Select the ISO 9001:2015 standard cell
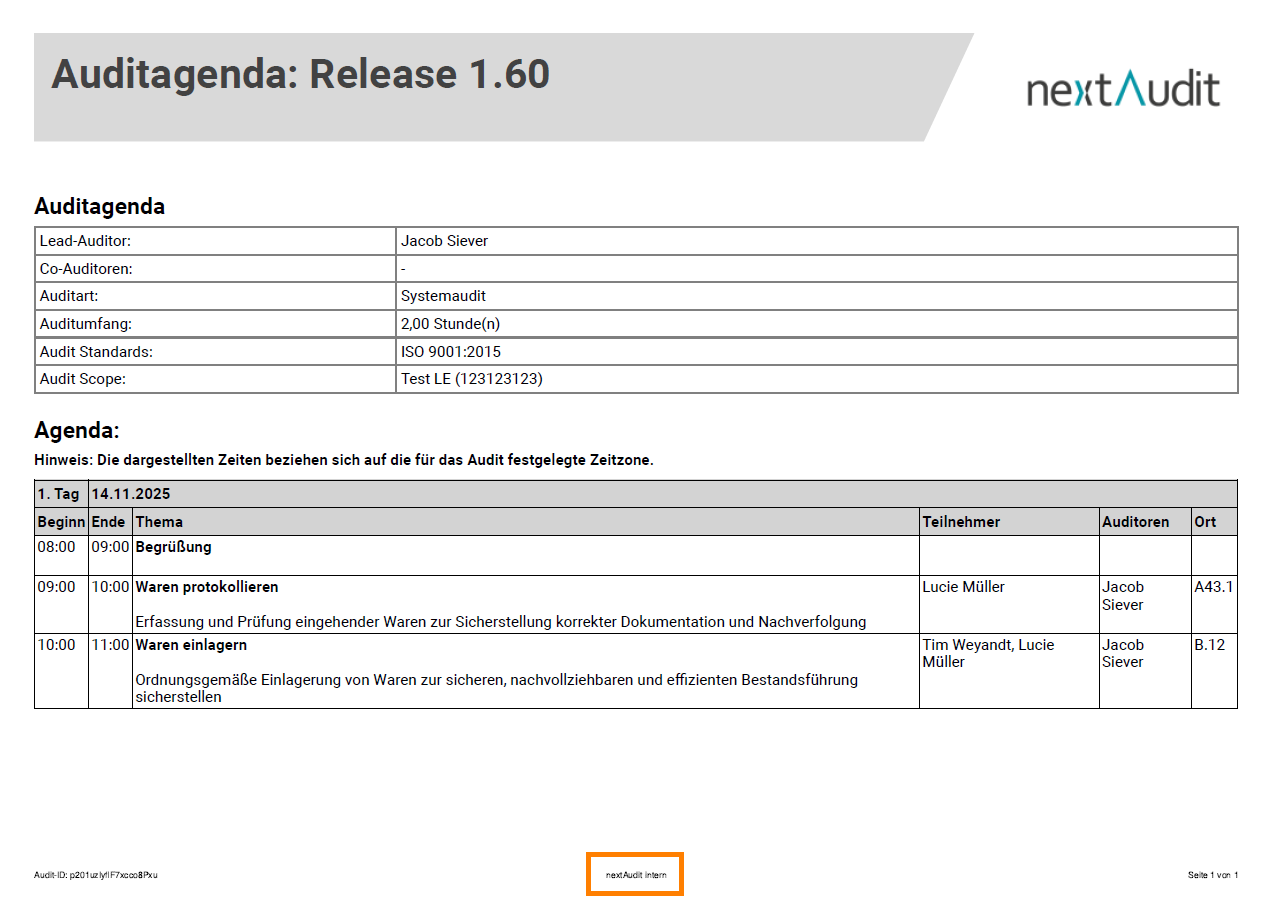The image size is (1274, 897). 451,352
